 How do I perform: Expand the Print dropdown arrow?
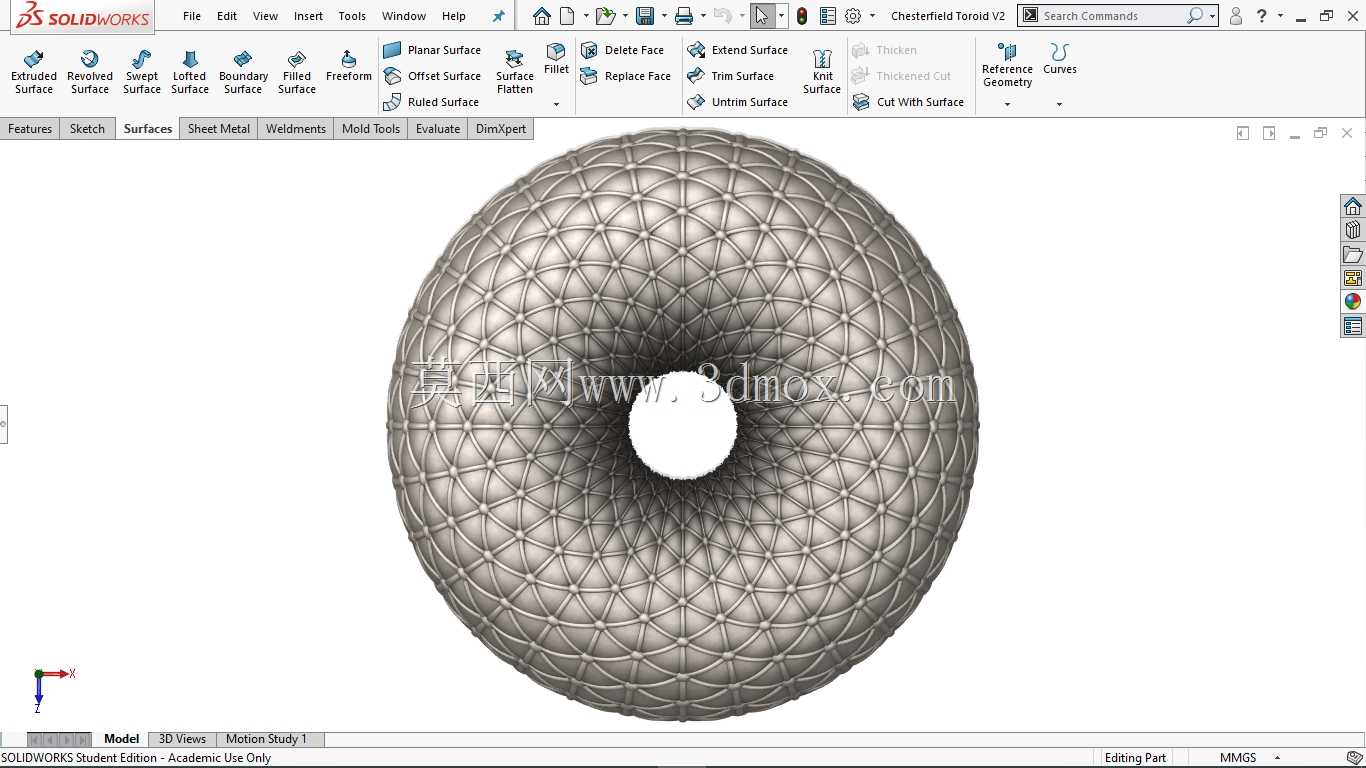click(x=703, y=16)
